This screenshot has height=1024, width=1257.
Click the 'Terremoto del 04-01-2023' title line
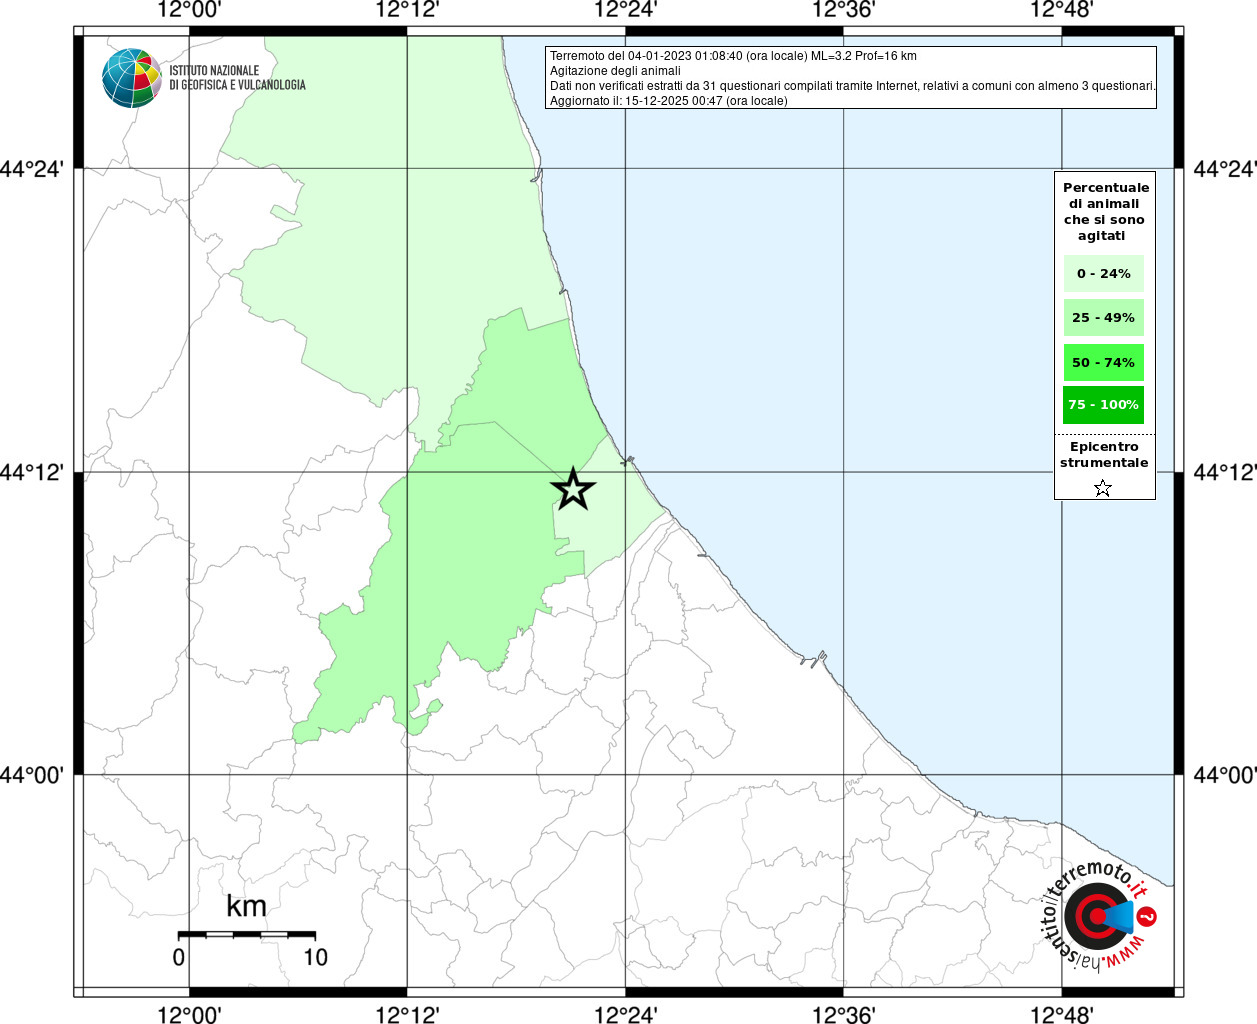coord(733,56)
